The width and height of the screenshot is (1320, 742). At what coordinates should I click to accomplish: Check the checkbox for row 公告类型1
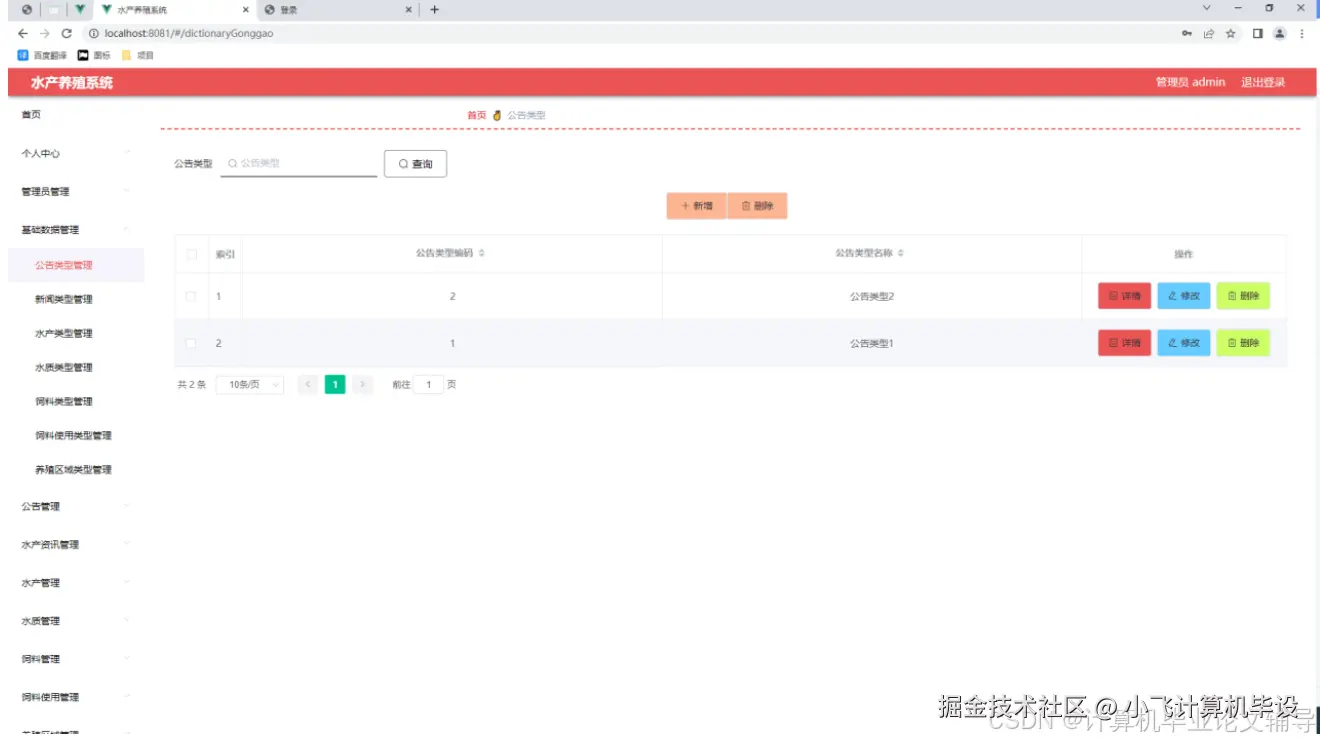(191, 343)
